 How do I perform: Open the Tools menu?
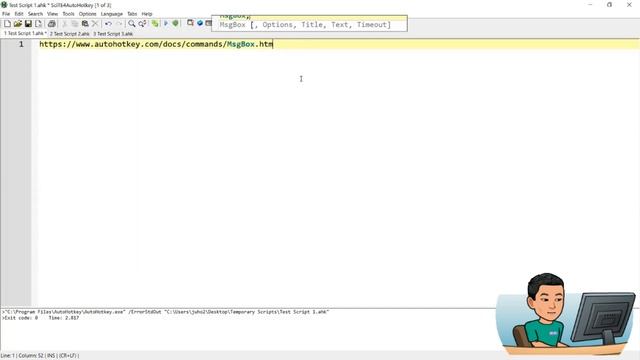(x=69, y=14)
